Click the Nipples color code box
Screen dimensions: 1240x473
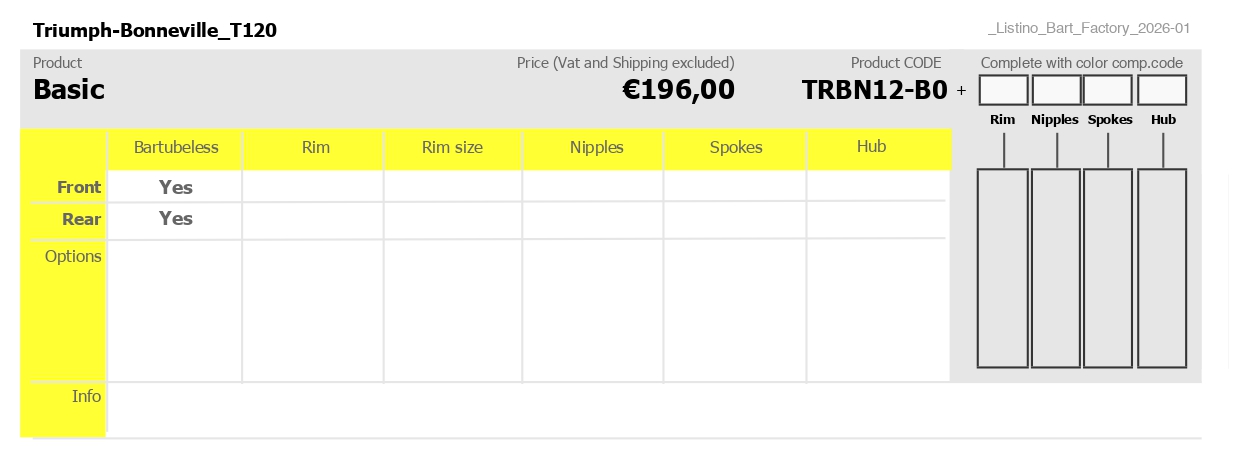click(x=1056, y=90)
